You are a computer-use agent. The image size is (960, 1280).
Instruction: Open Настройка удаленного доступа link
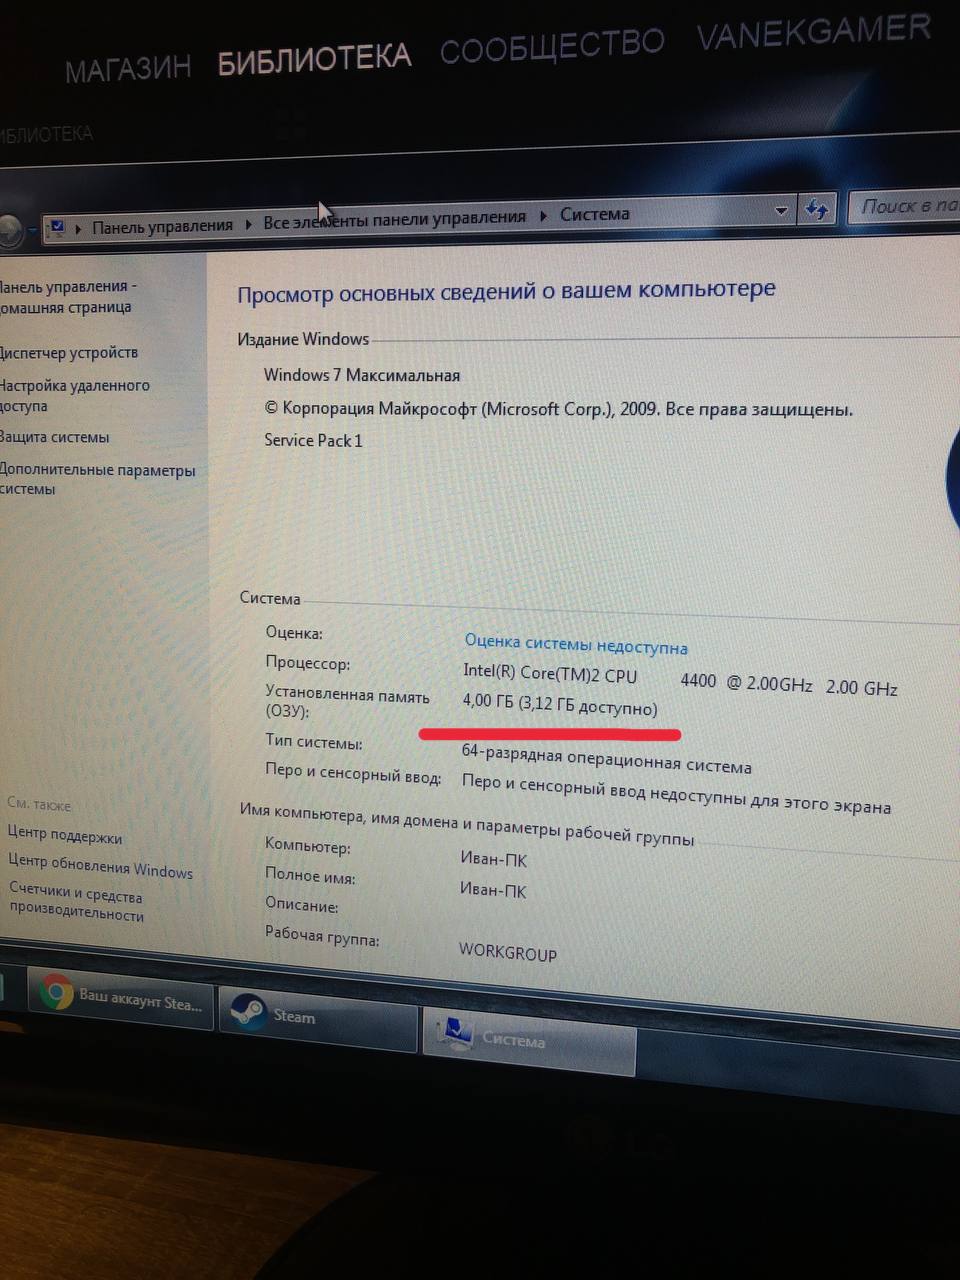pos(74,396)
